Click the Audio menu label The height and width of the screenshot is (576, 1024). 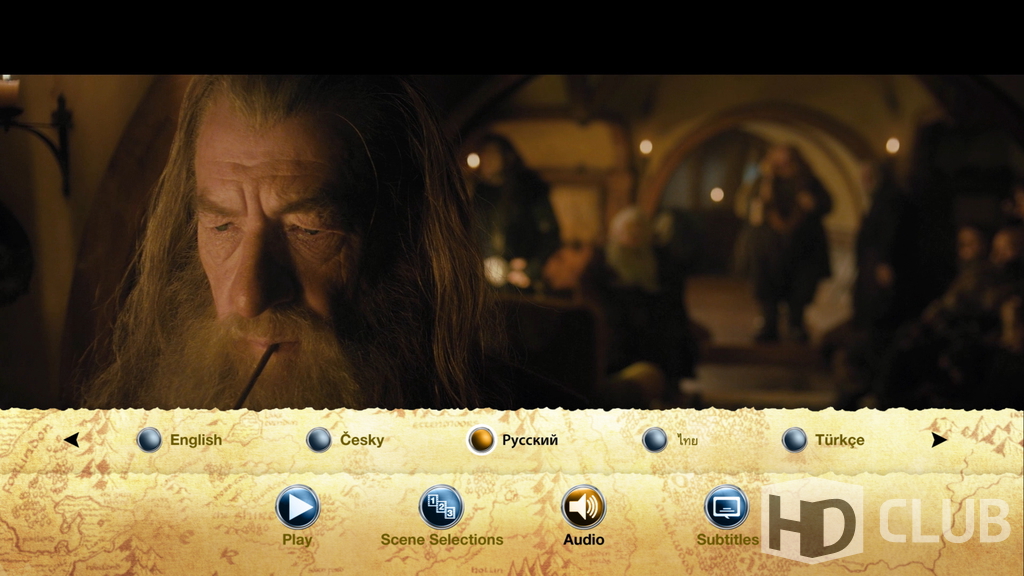583,539
